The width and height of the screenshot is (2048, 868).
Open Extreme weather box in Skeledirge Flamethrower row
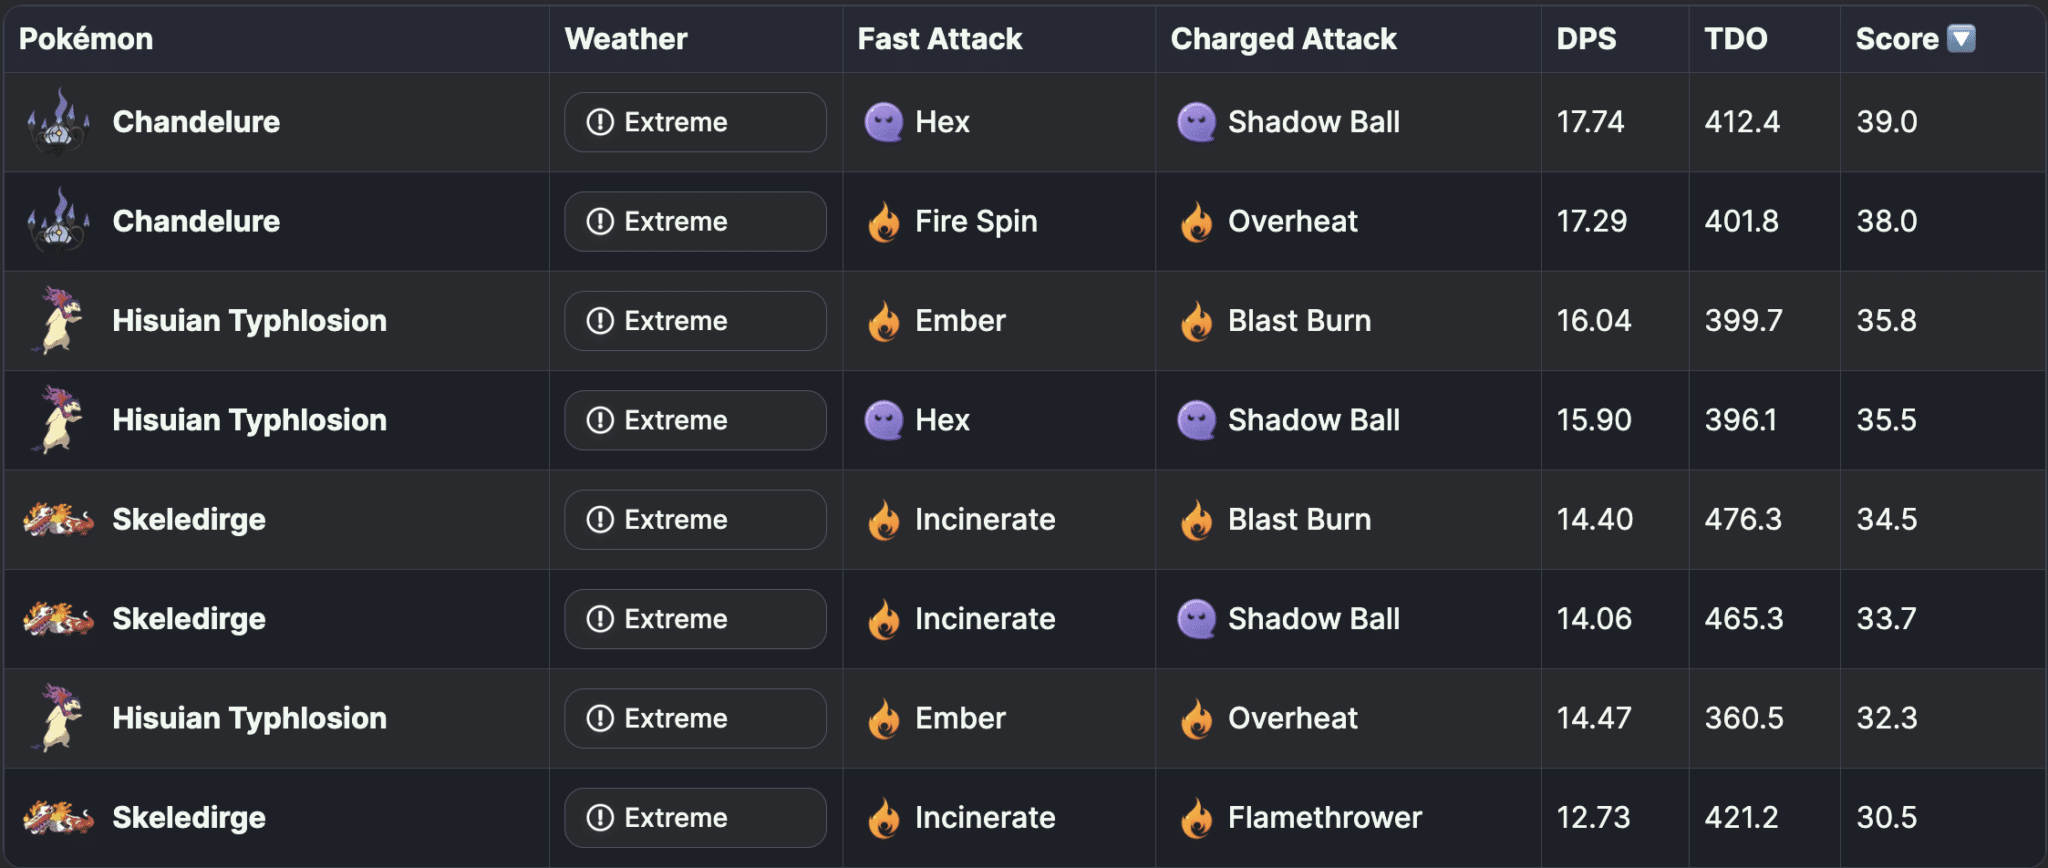[x=695, y=818]
